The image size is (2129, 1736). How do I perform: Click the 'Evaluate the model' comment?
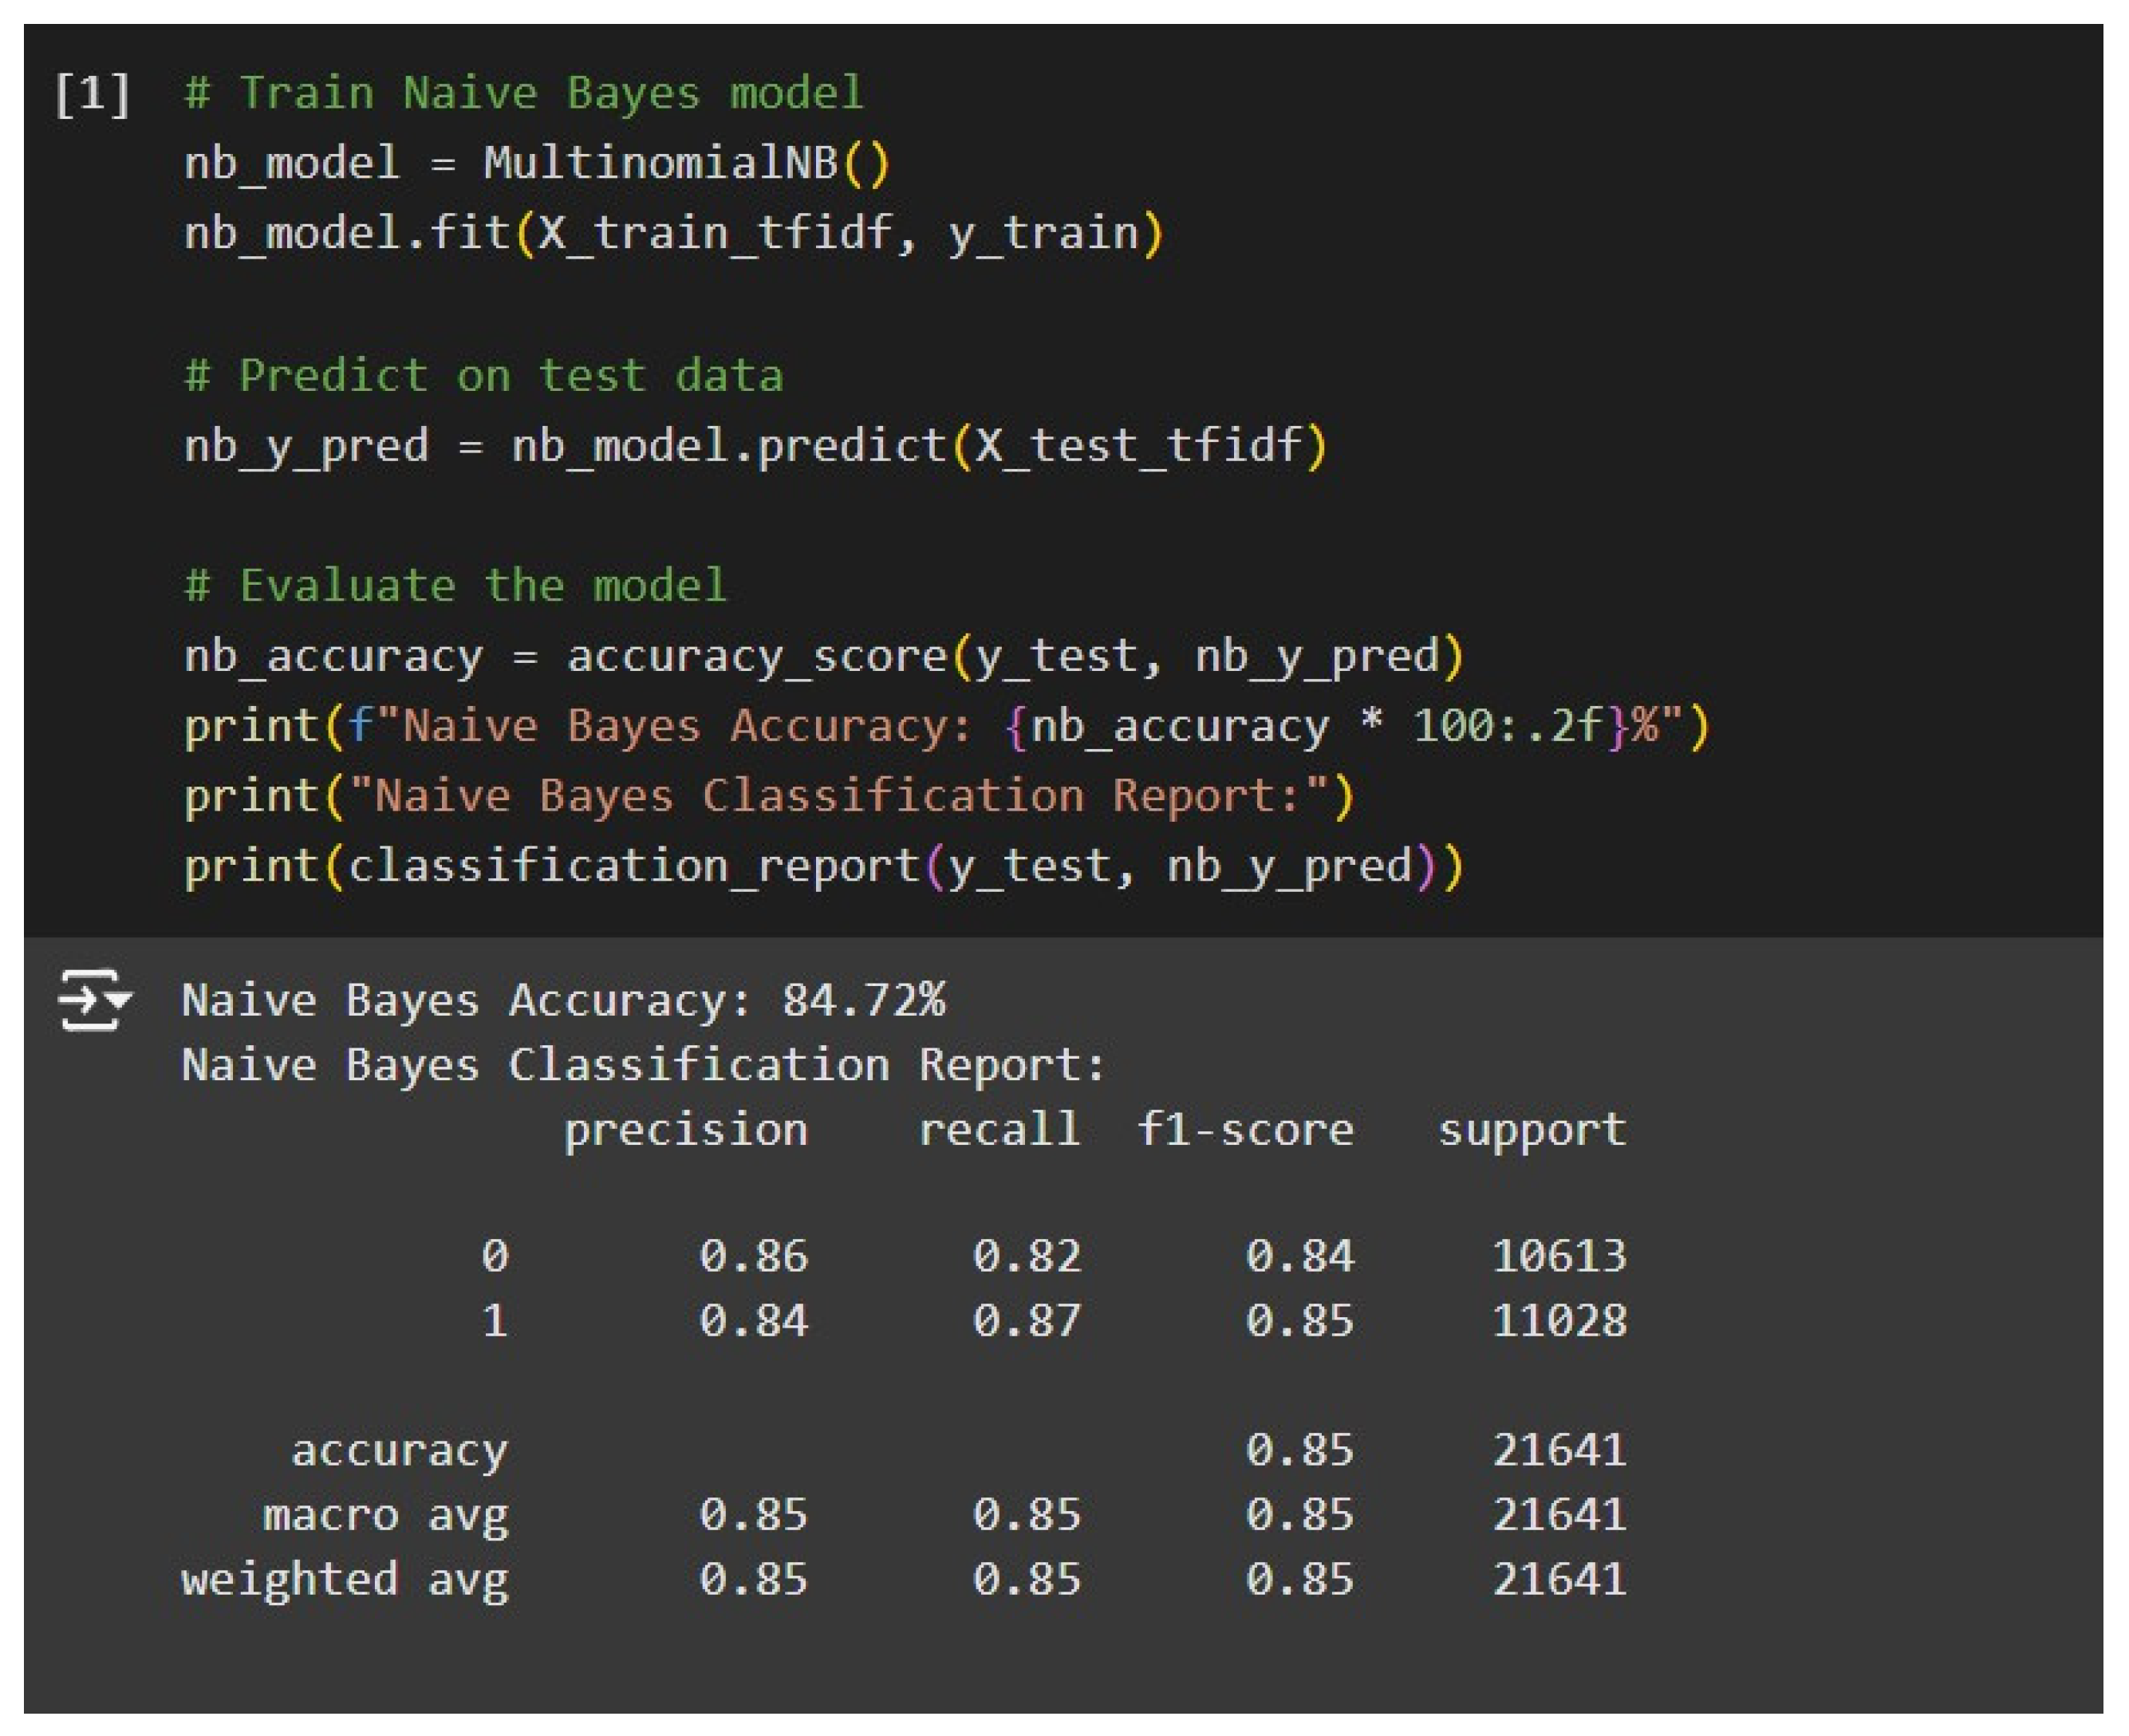pyautogui.click(x=456, y=585)
